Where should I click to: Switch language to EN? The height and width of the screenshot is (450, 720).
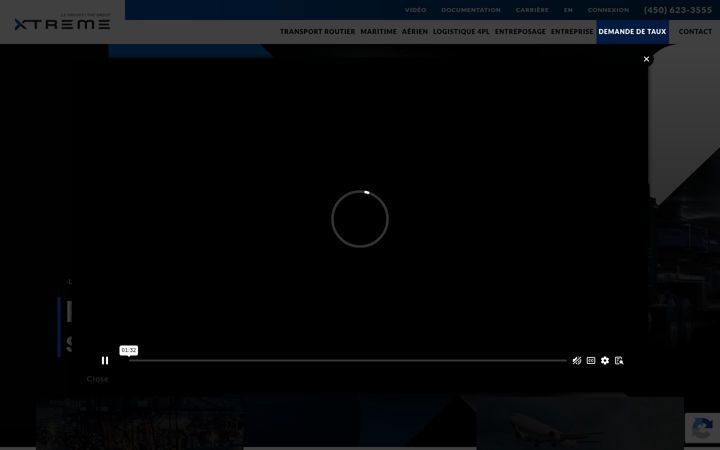tap(568, 10)
